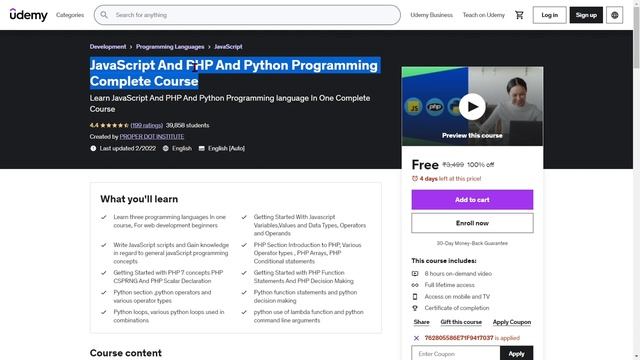
Task: Click Enroll now button
Action: 472,223
